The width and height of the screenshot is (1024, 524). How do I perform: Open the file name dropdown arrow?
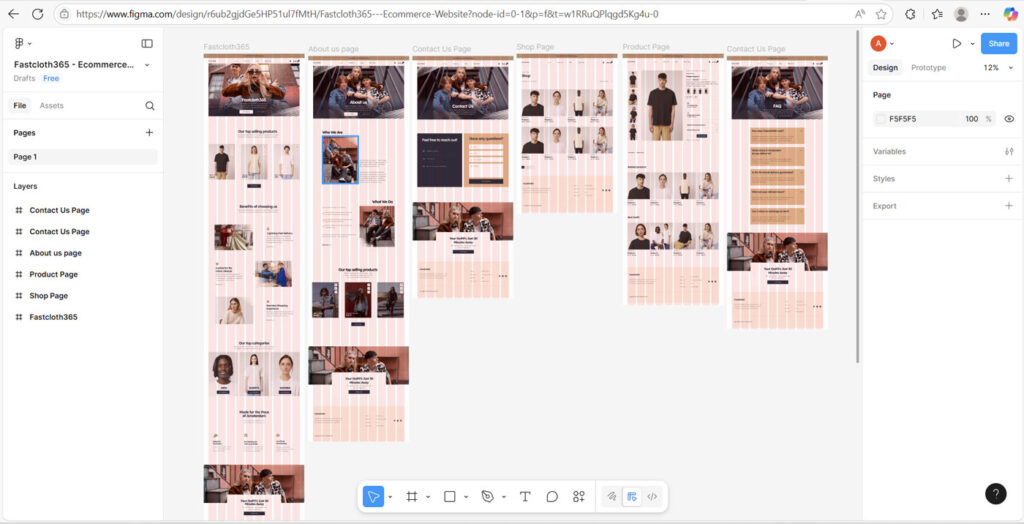click(x=147, y=65)
